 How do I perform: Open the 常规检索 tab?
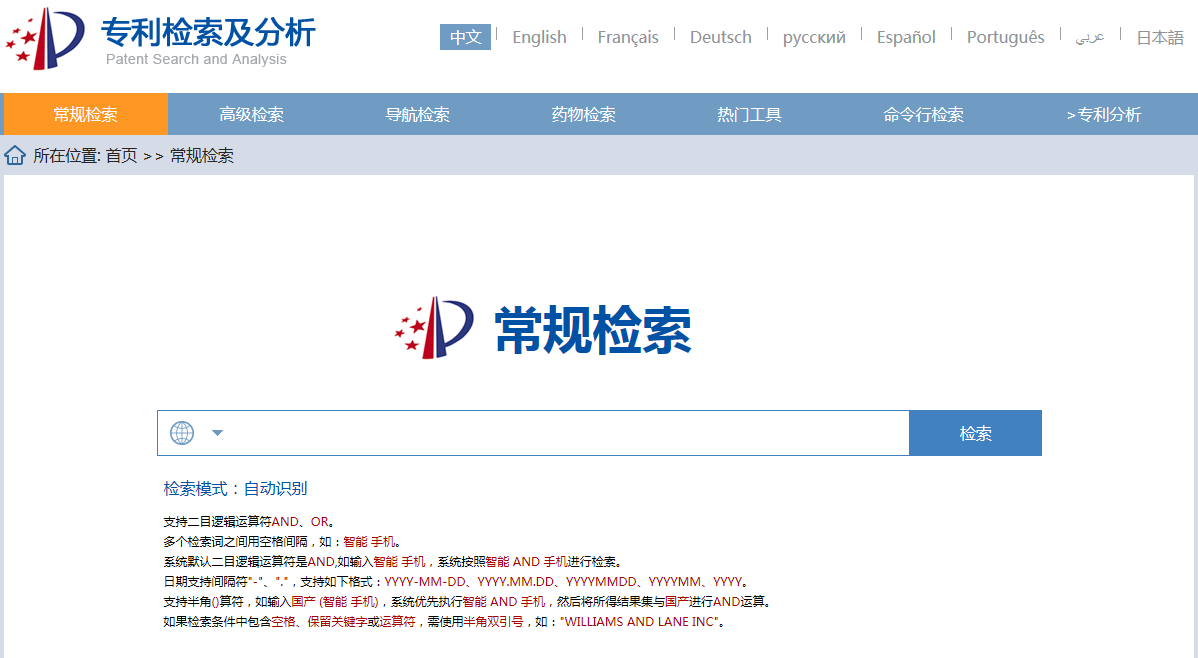pyautogui.click(x=86, y=115)
